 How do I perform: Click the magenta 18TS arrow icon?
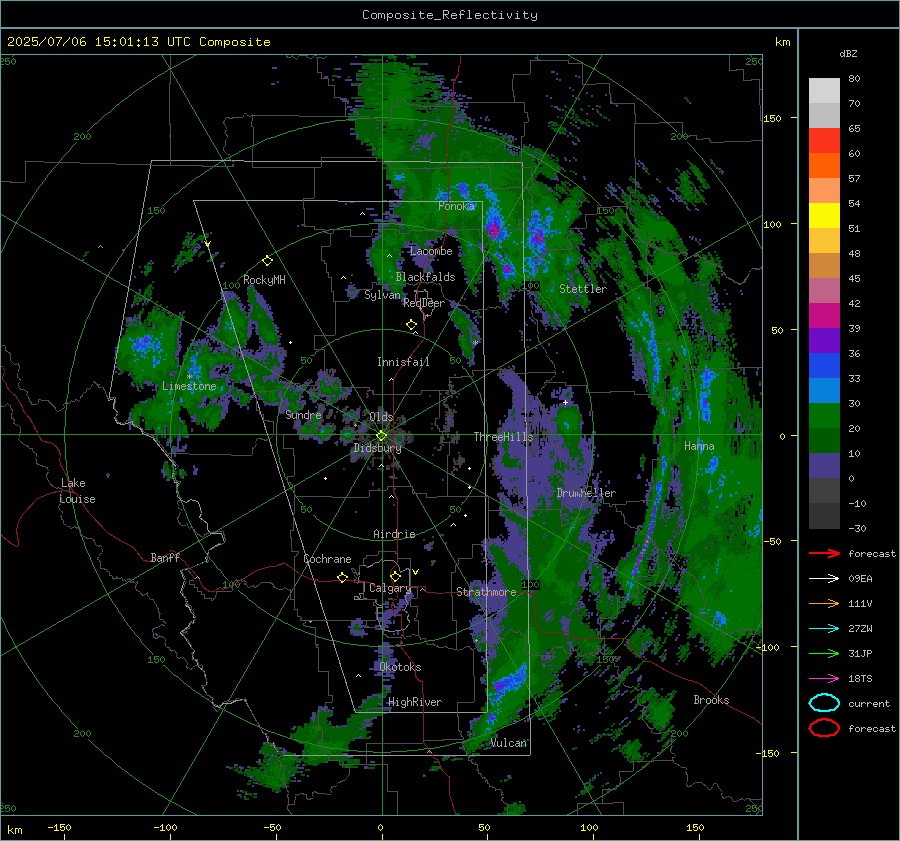(x=824, y=679)
